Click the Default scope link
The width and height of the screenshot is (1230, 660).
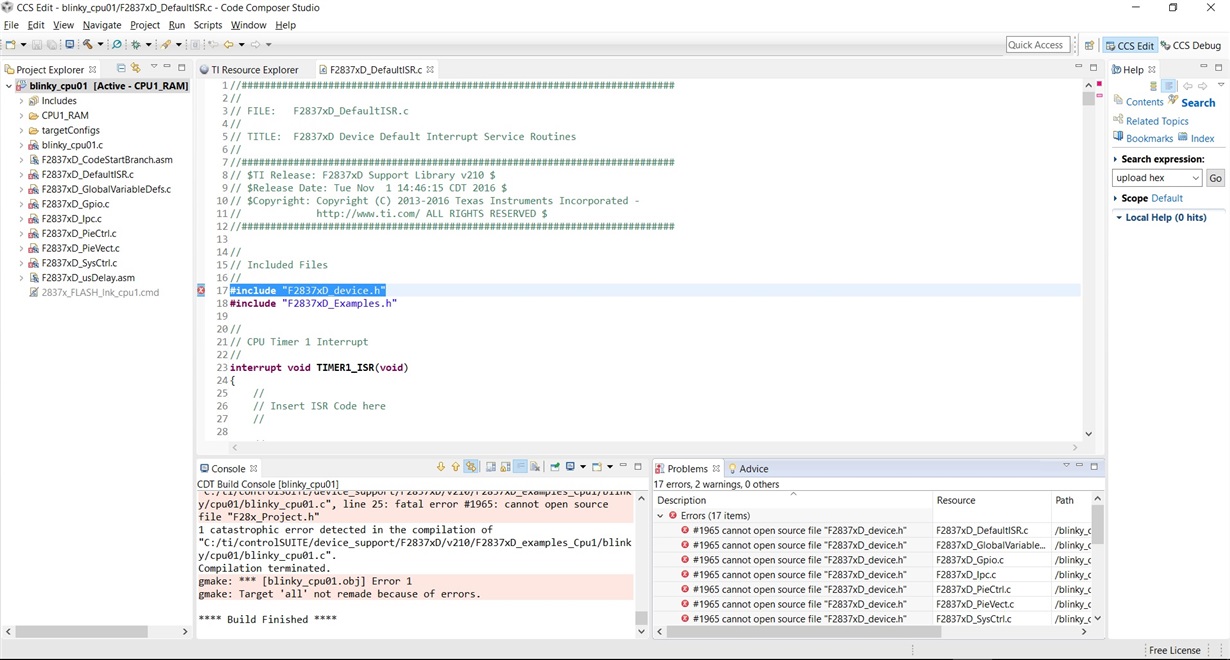coord(1166,198)
